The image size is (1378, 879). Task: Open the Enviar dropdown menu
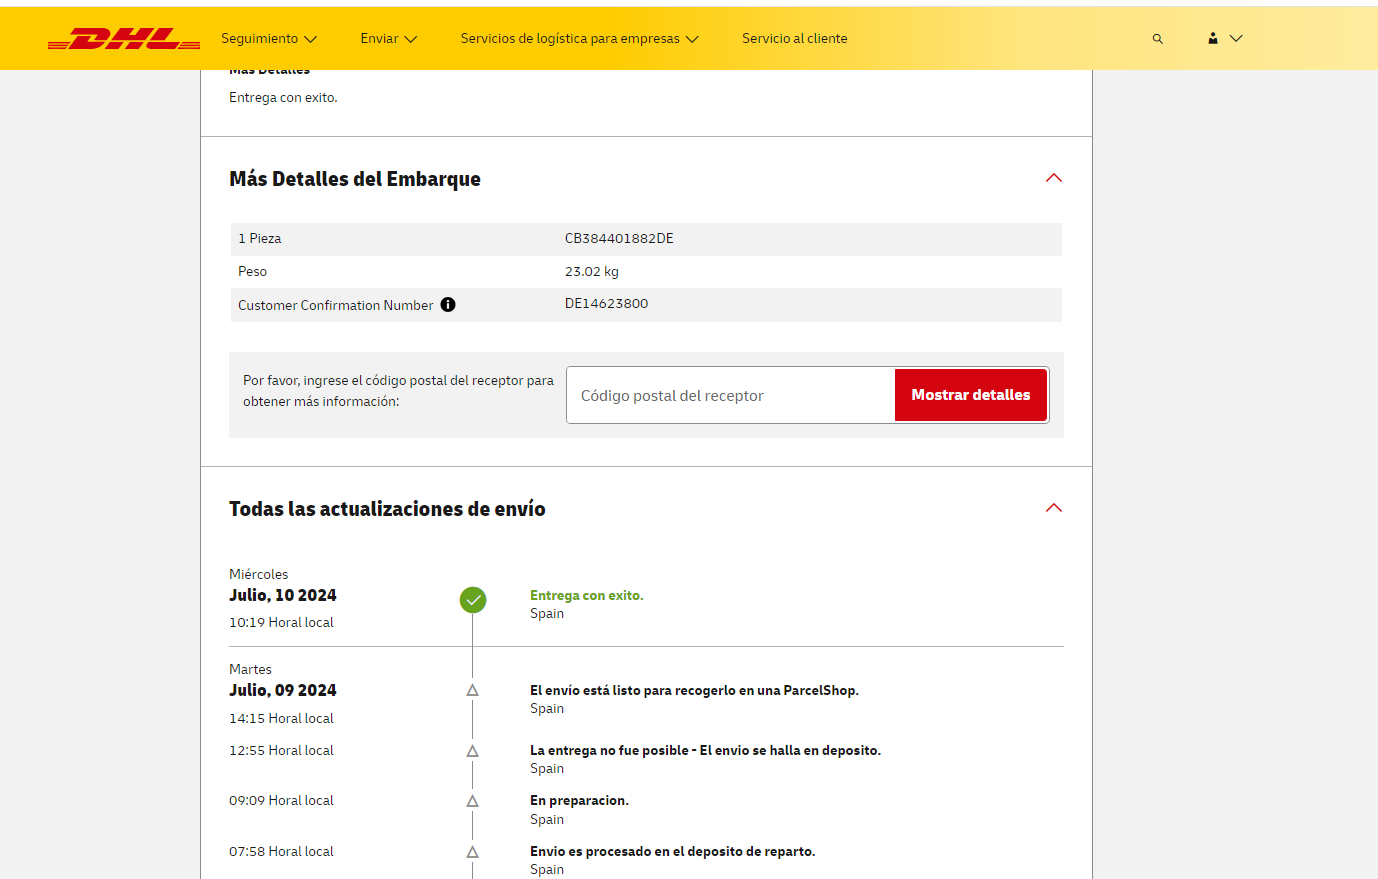(x=389, y=39)
